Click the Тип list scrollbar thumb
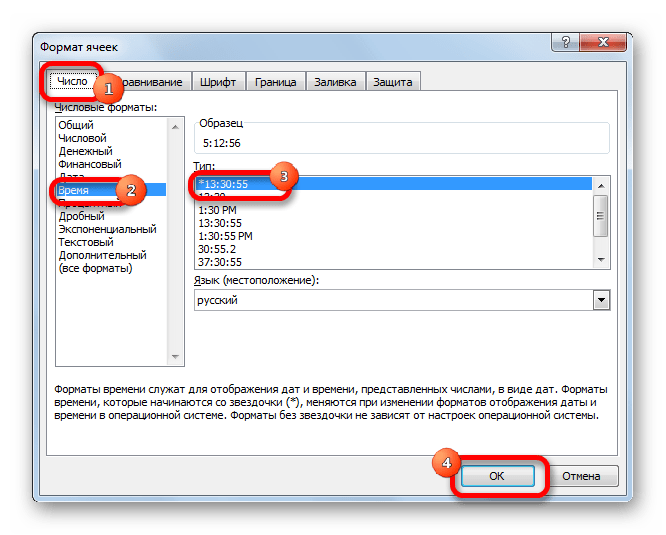 601,216
